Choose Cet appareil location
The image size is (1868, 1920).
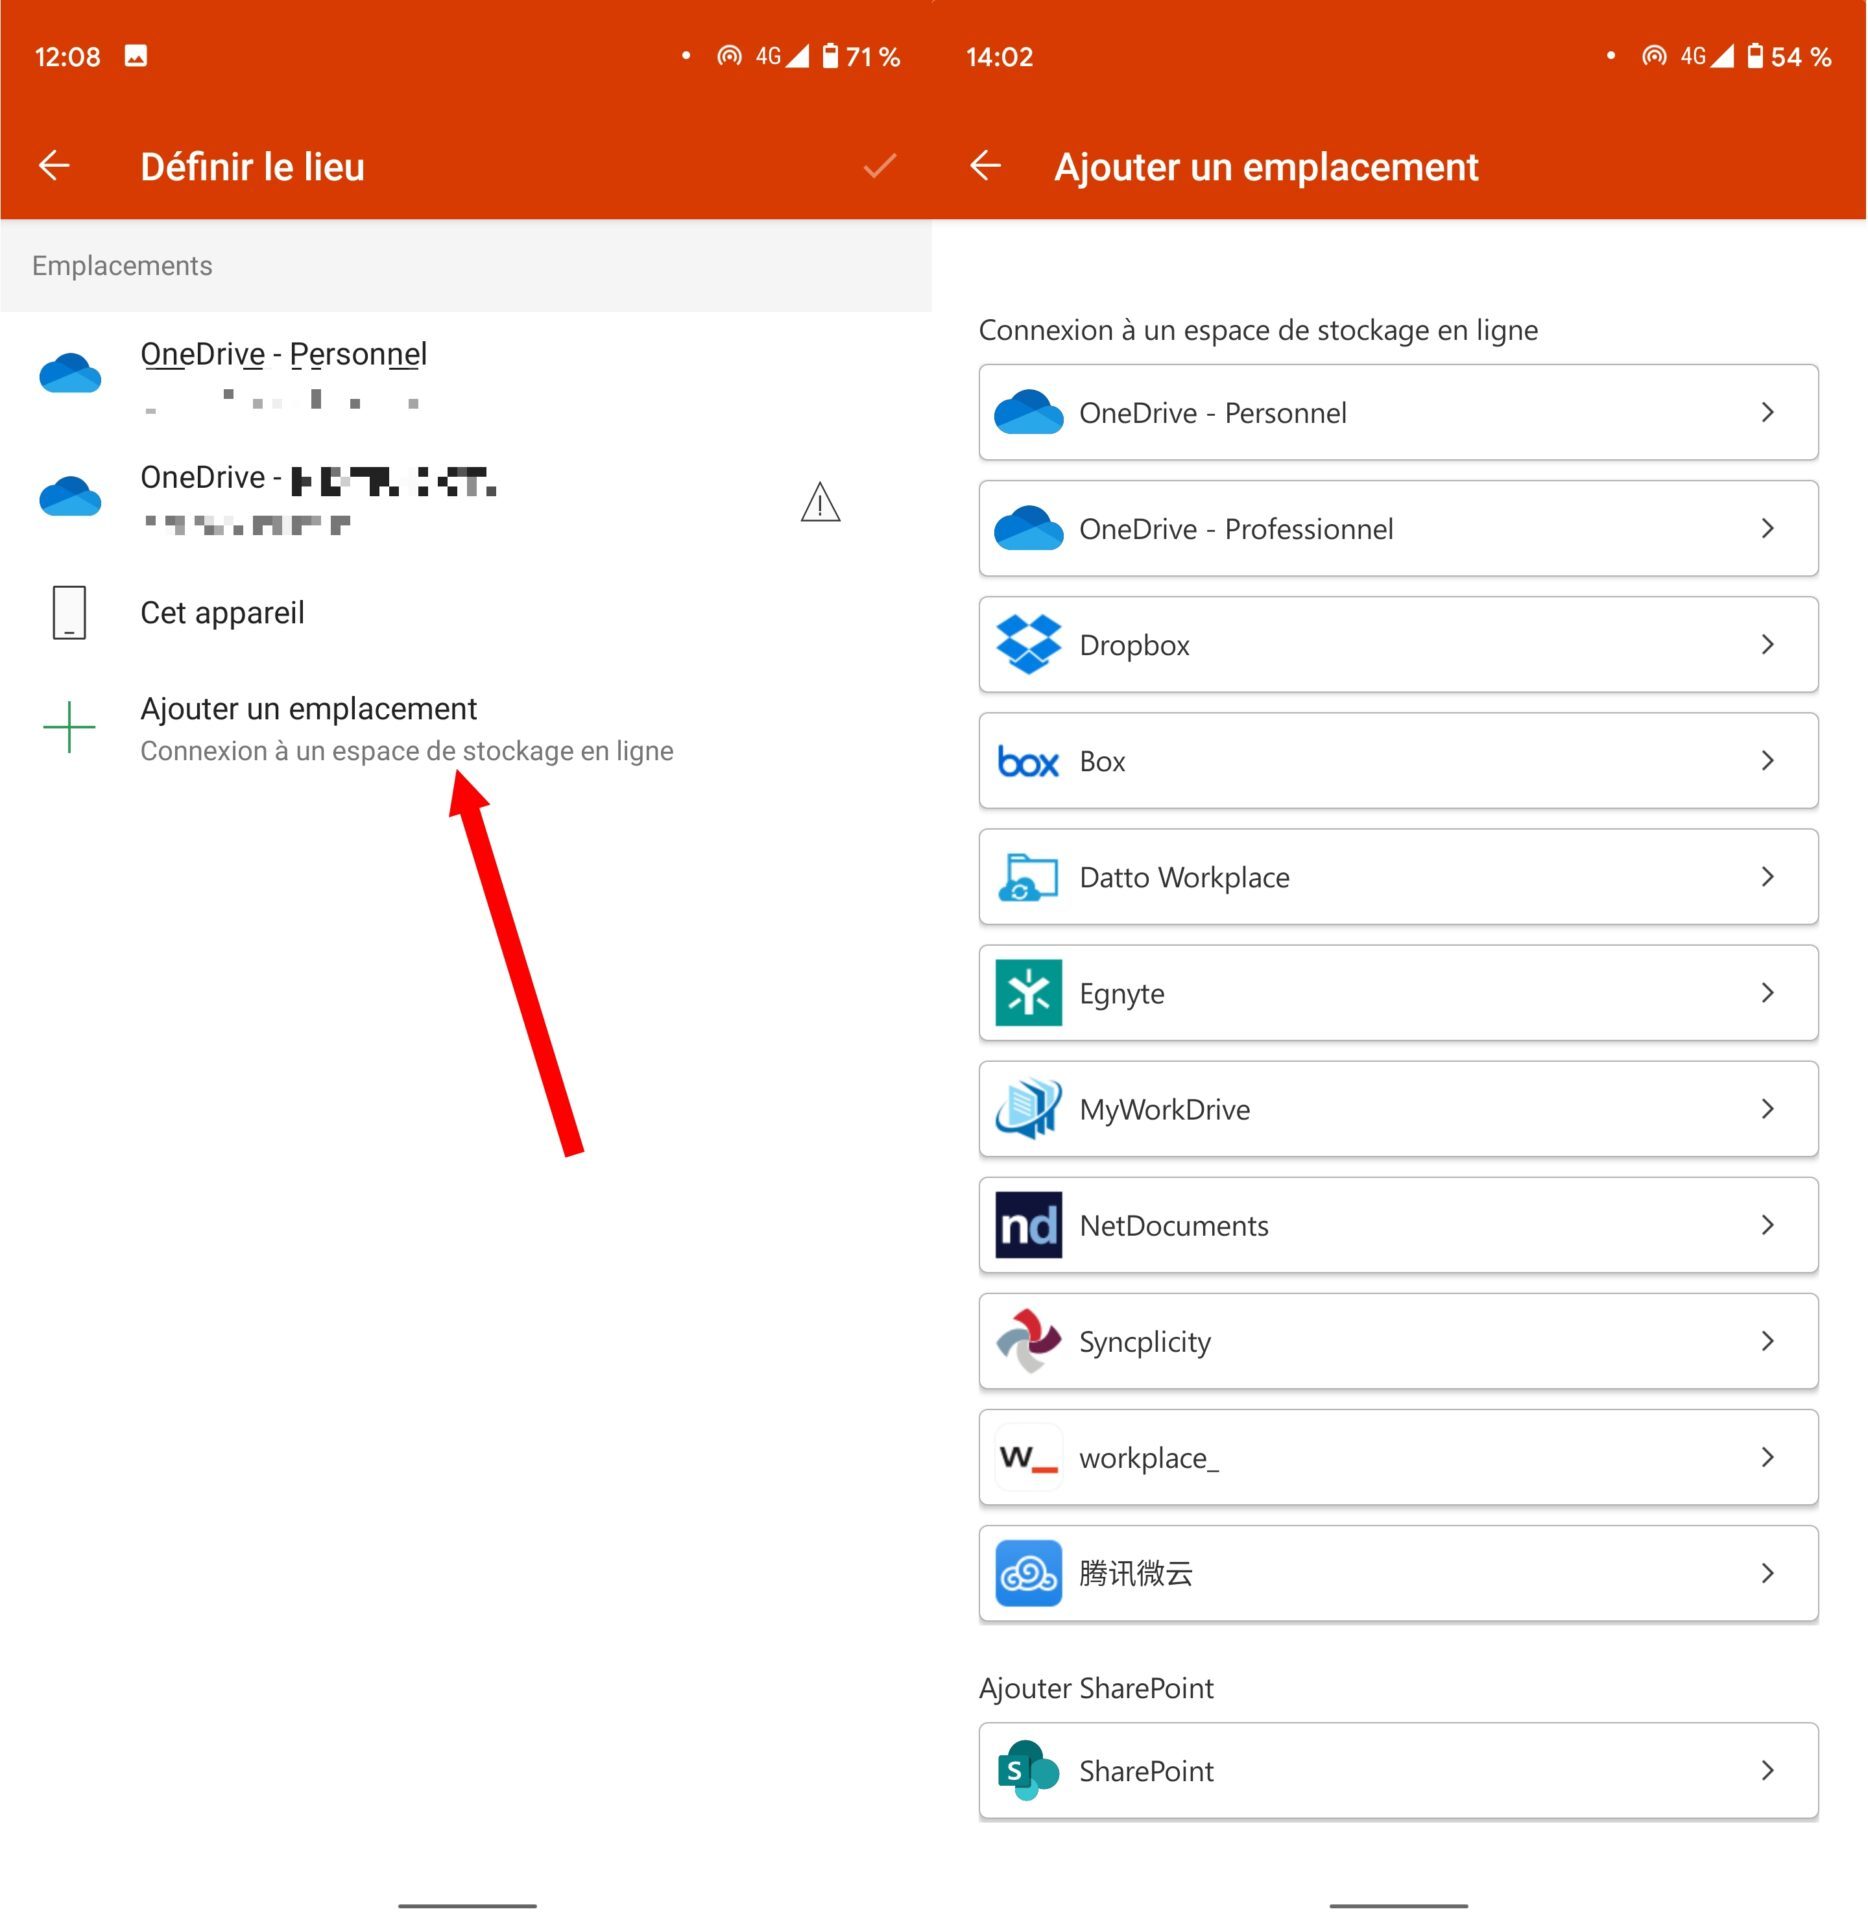click(466, 612)
